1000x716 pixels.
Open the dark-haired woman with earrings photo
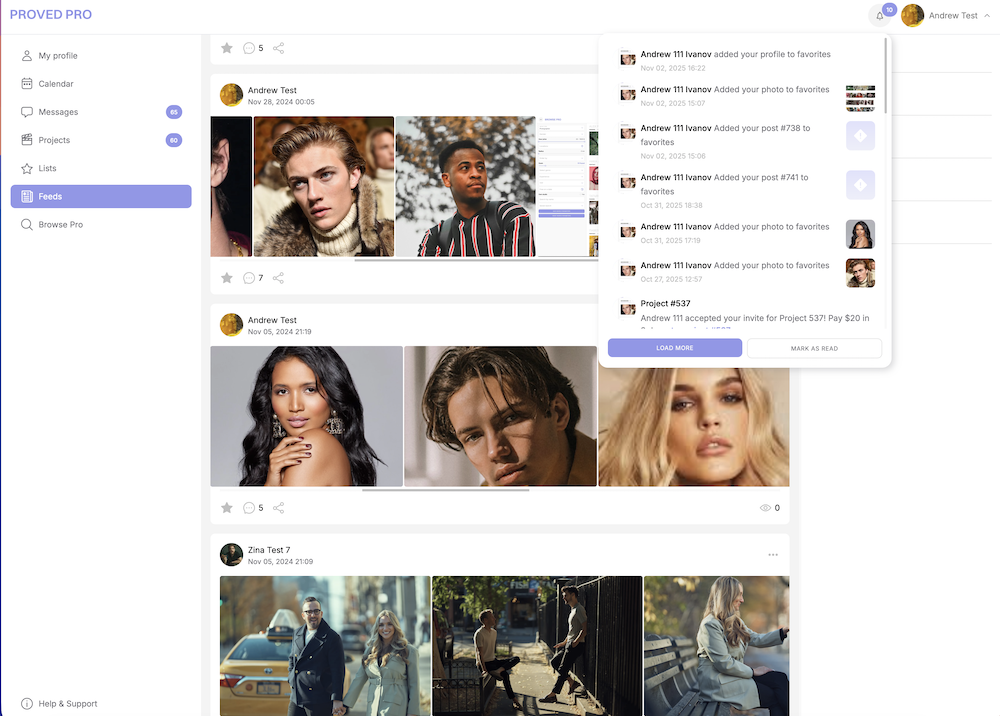307,416
